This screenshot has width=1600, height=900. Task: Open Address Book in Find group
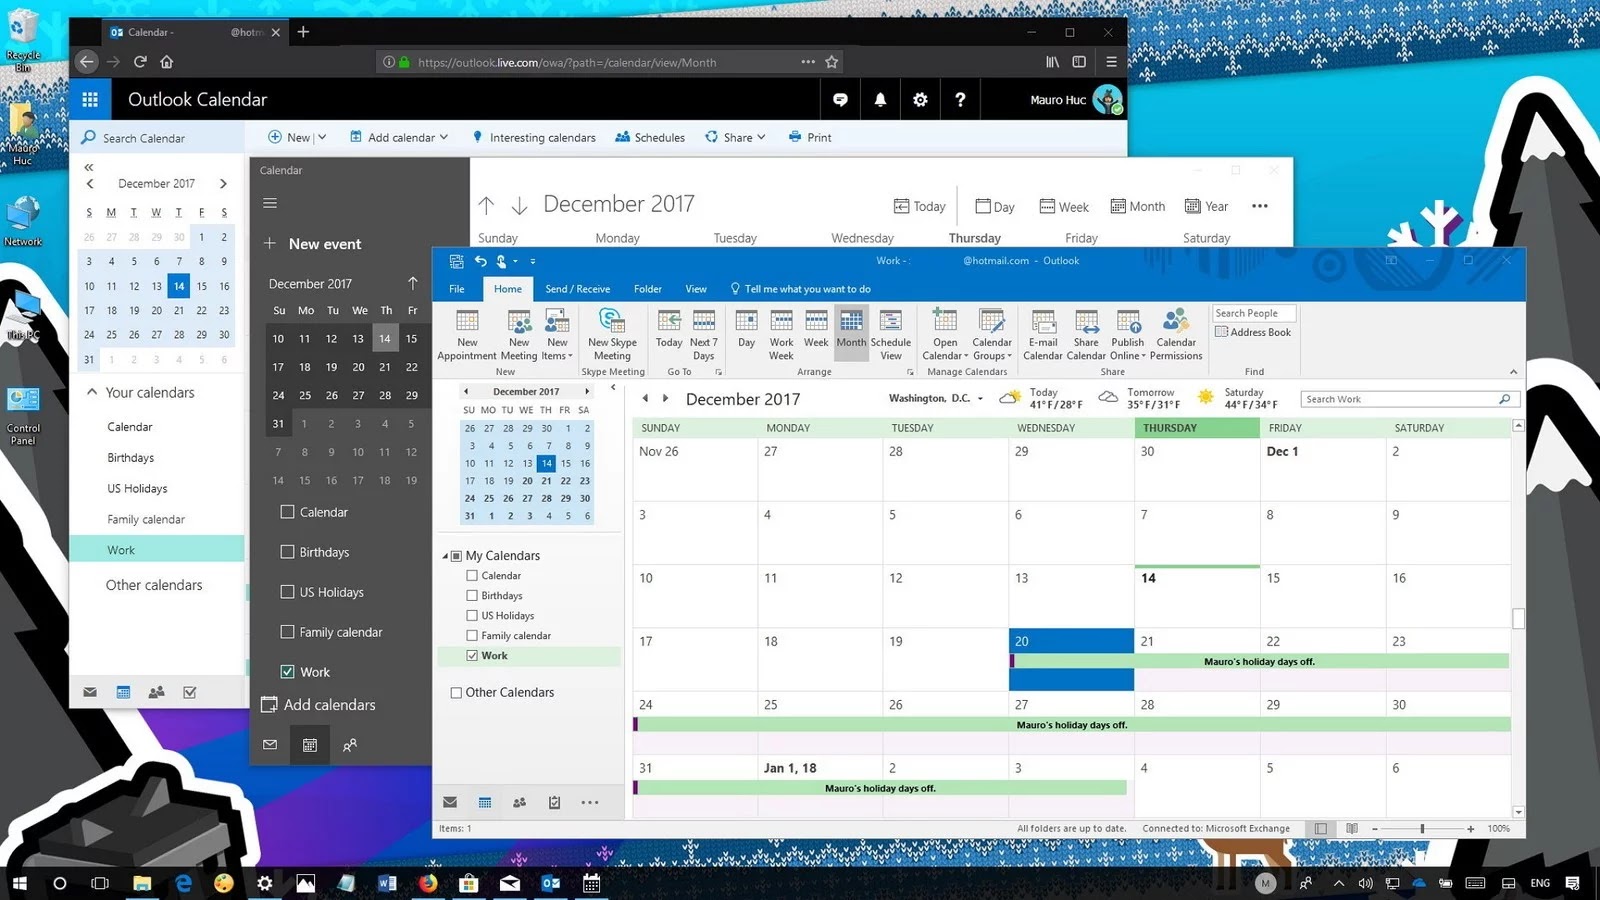point(1253,332)
